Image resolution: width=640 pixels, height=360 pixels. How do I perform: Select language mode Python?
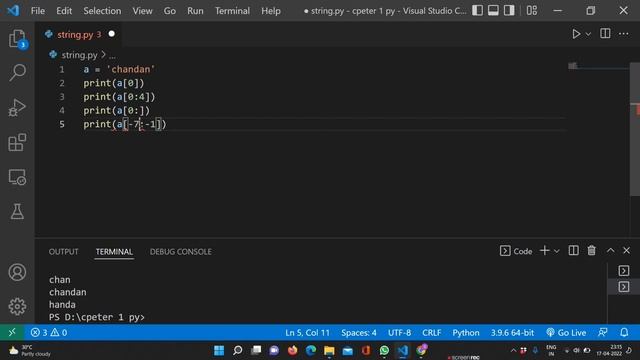click(466, 333)
